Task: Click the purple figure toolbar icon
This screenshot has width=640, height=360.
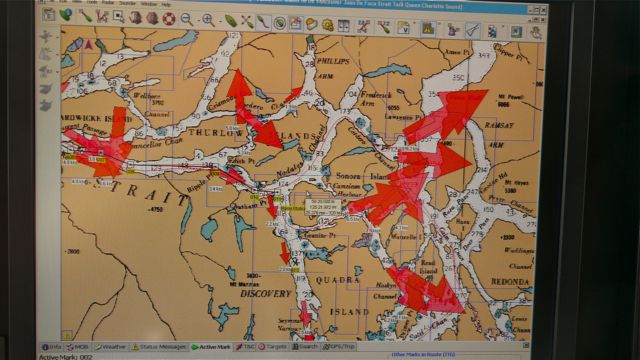Action: tap(452, 29)
